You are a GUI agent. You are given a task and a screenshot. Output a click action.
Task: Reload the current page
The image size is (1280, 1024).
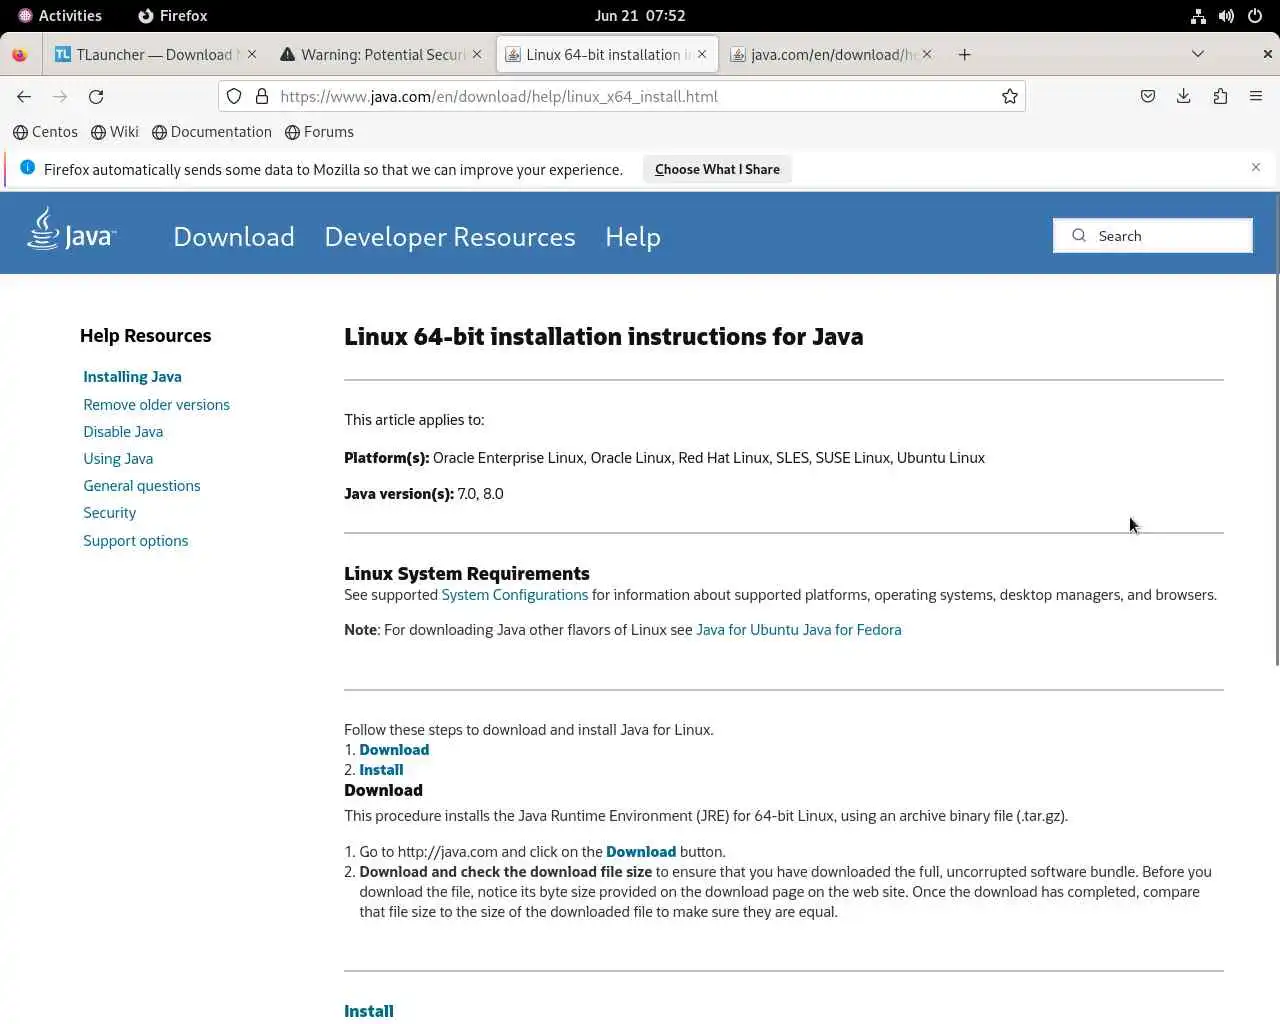point(96,97)
